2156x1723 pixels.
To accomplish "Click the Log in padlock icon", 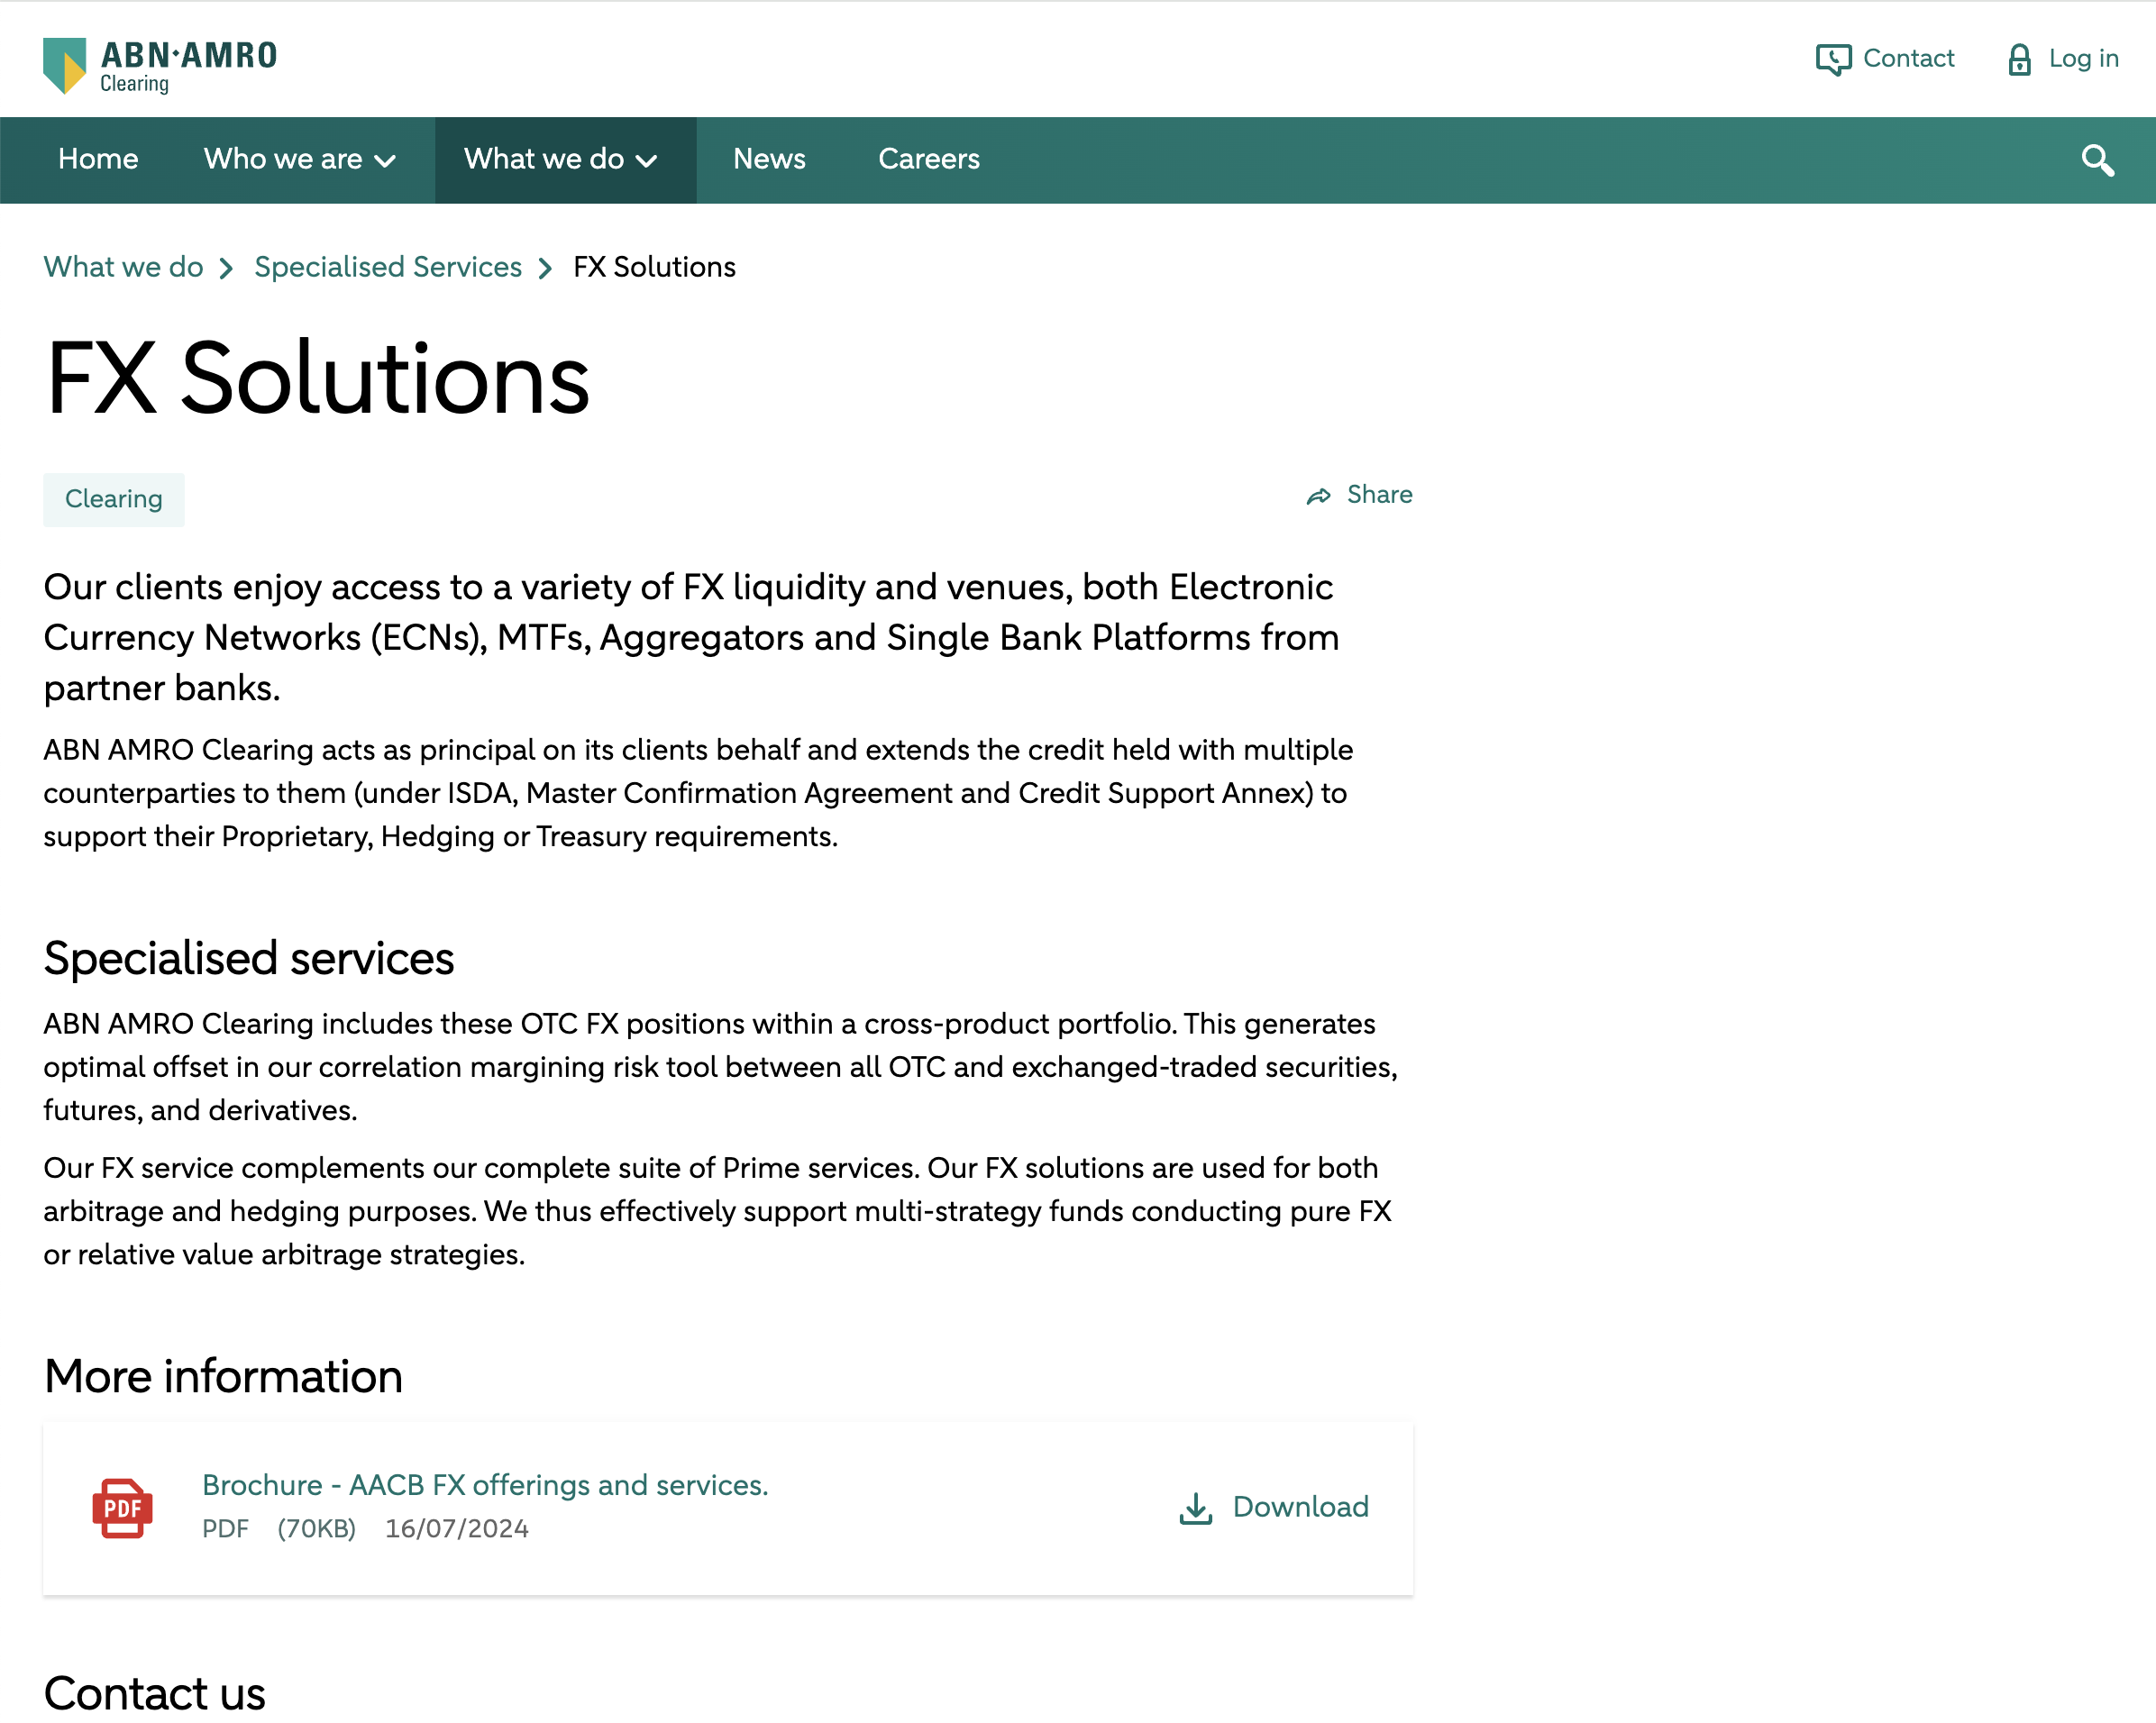I will [2019, 60].
